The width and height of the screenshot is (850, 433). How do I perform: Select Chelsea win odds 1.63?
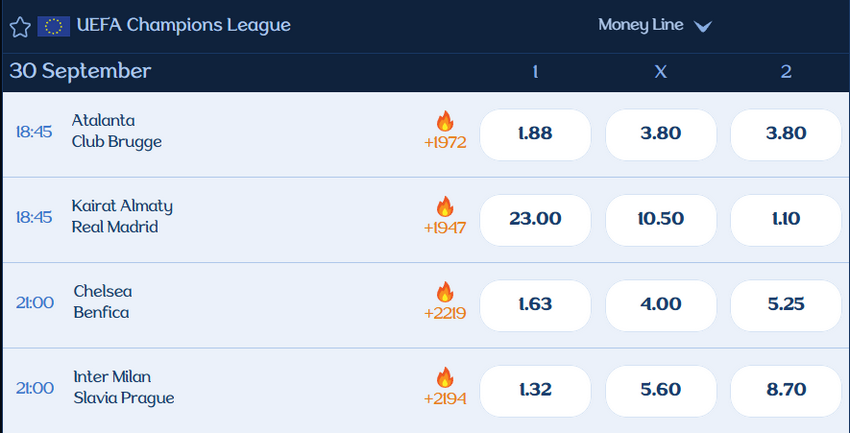pos(535,304)
